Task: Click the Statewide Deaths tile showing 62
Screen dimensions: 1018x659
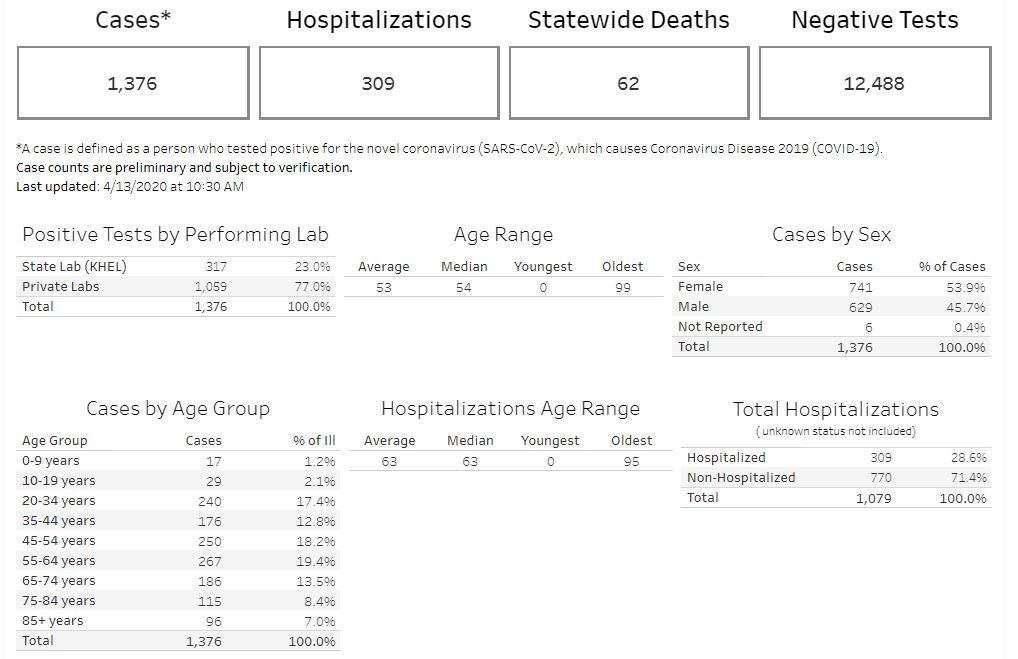Action: coord(628,84)
